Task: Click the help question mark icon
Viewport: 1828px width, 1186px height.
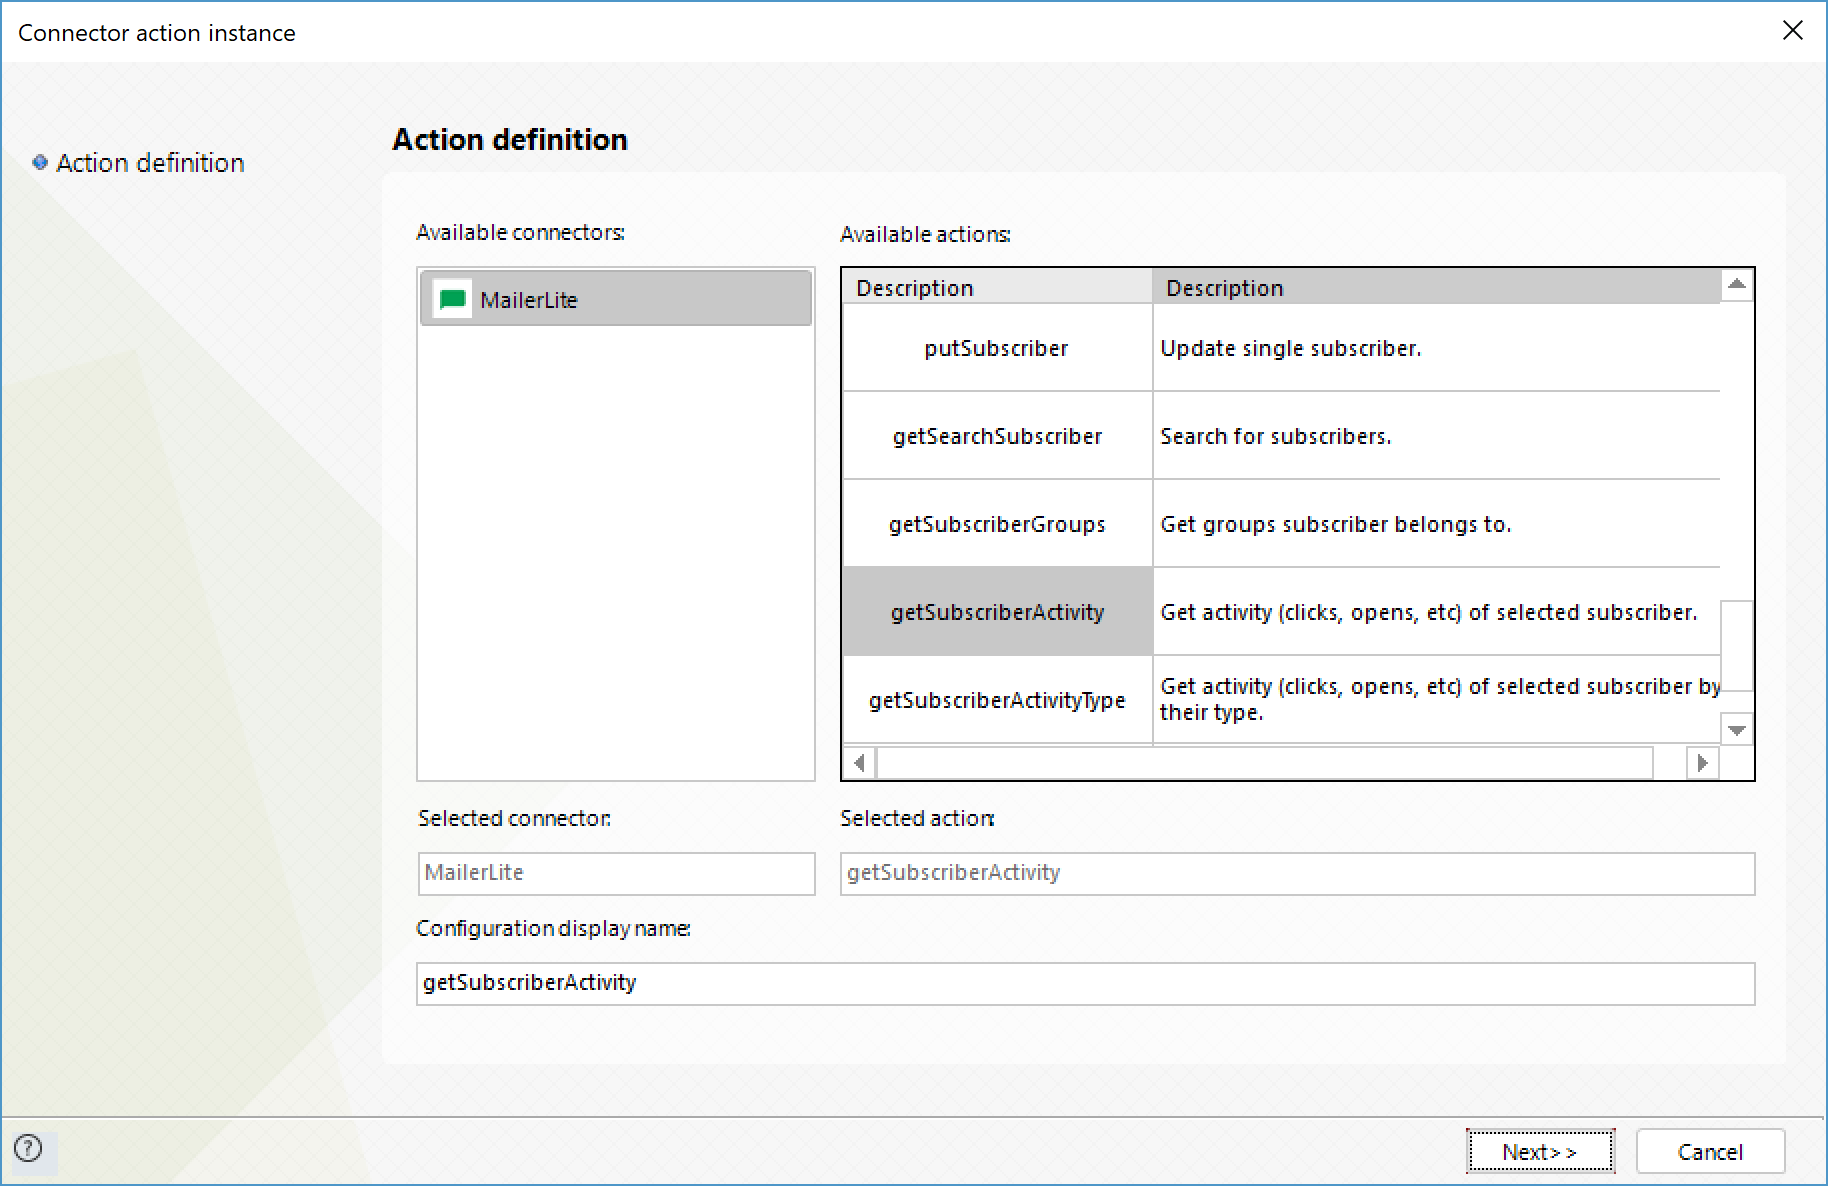Action: pos(28,1148)
